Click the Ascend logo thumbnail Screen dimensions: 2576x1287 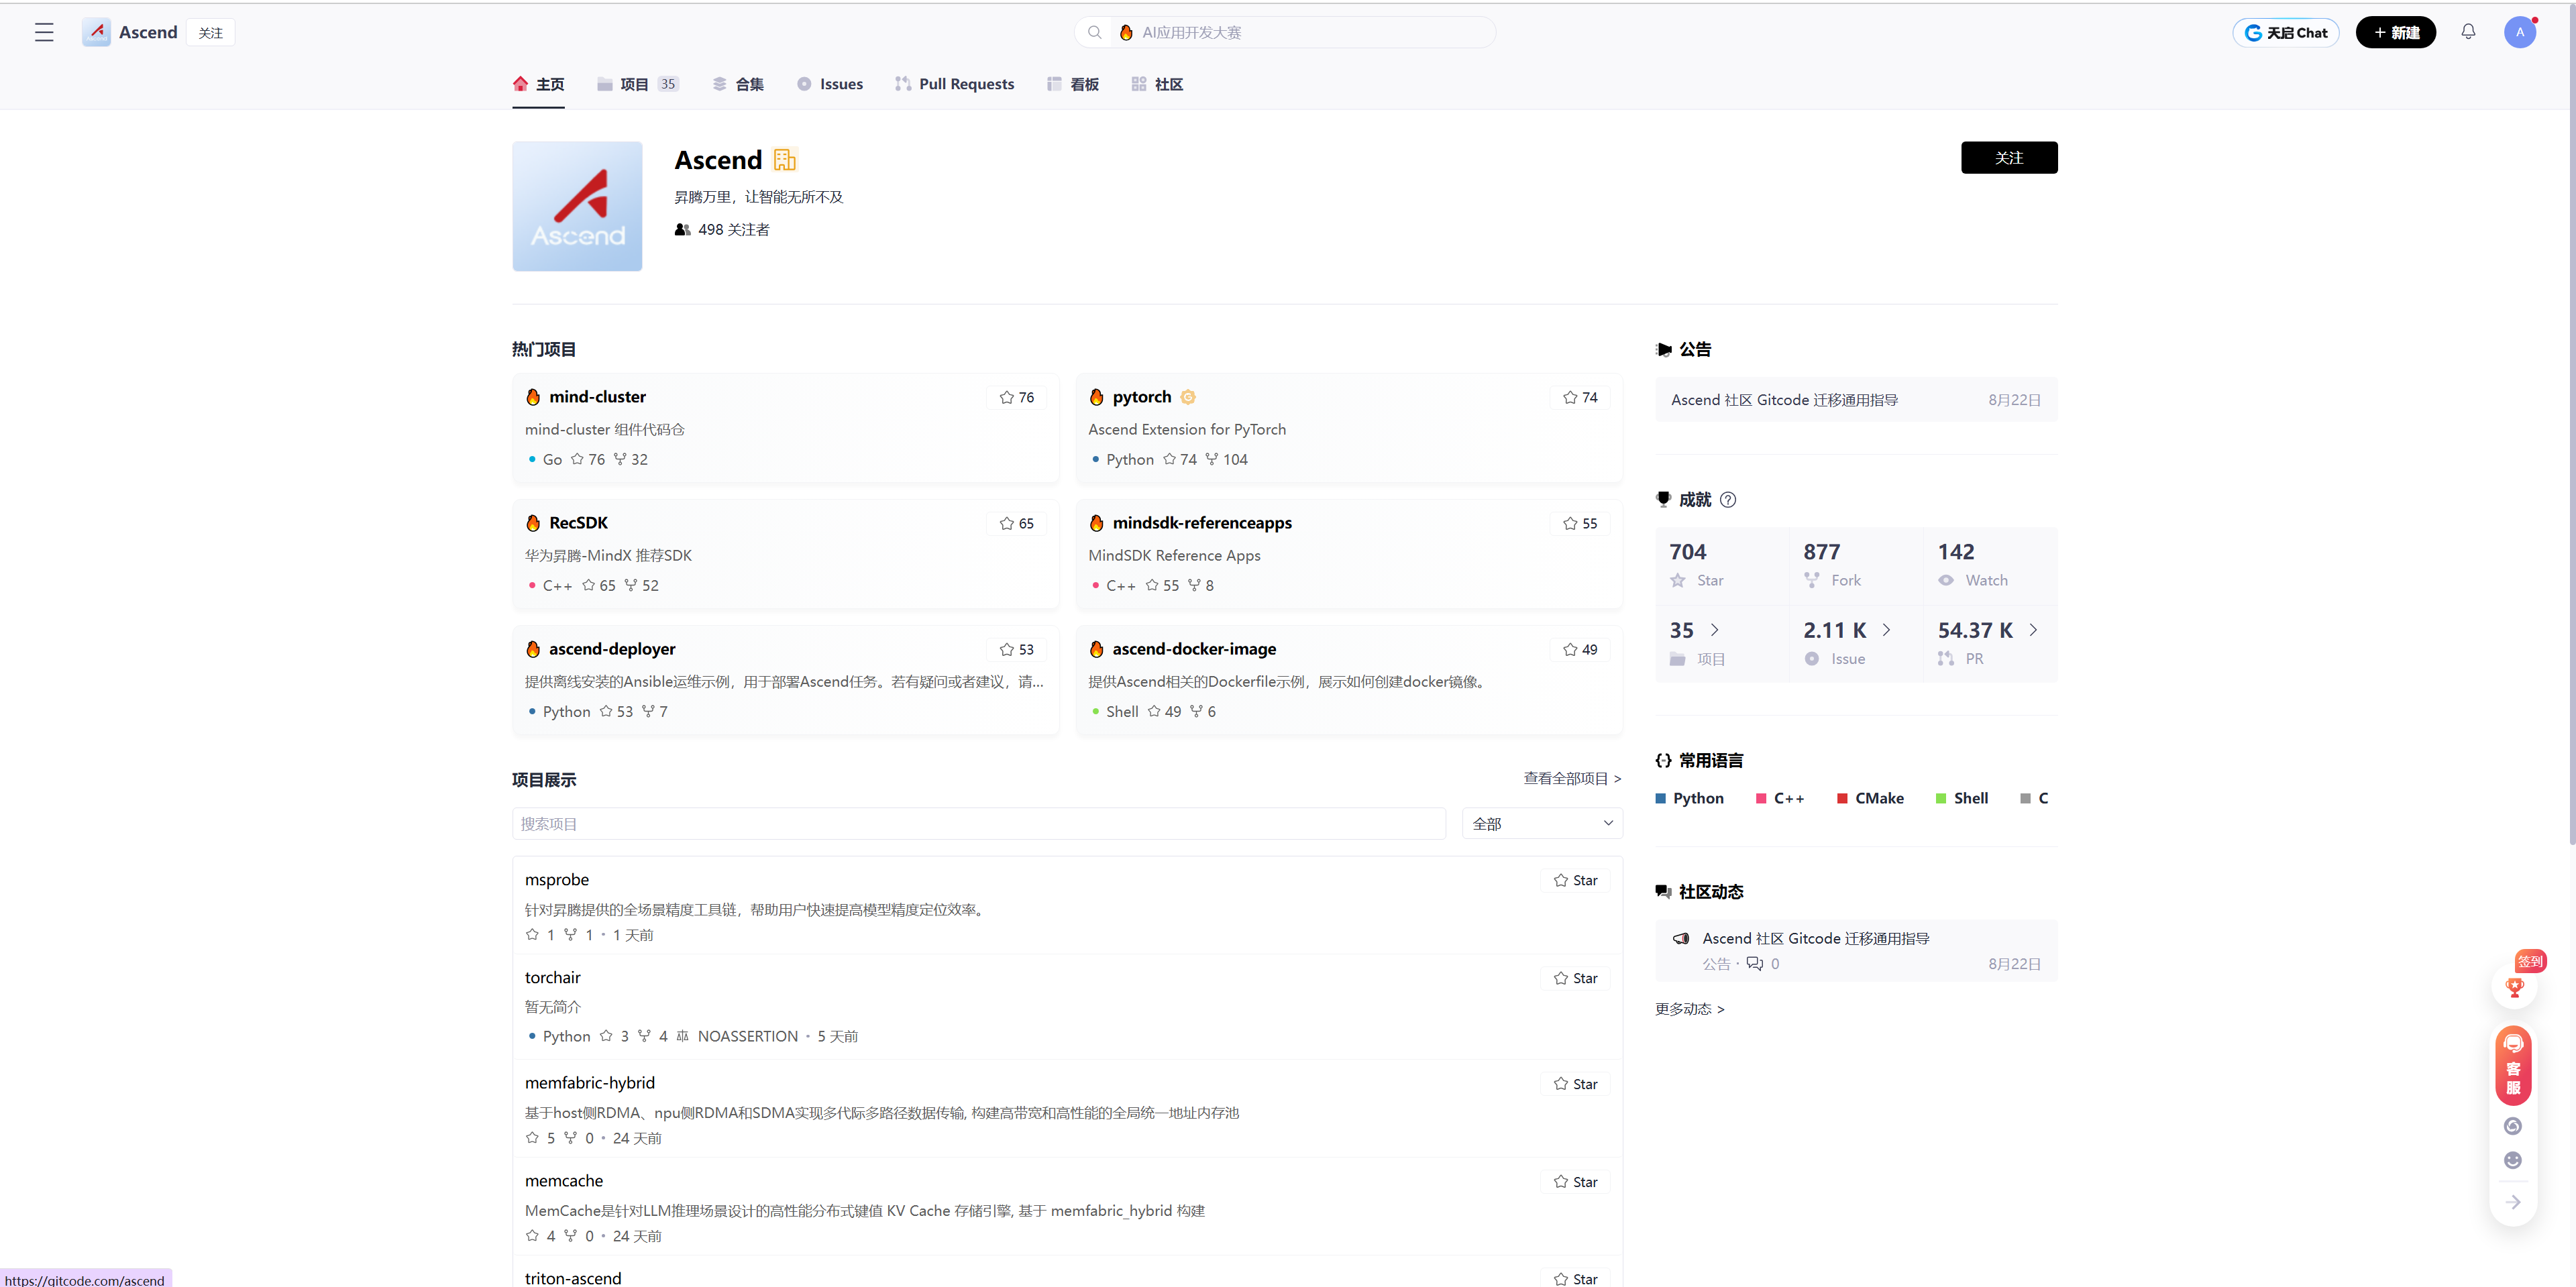pos(577,206)
